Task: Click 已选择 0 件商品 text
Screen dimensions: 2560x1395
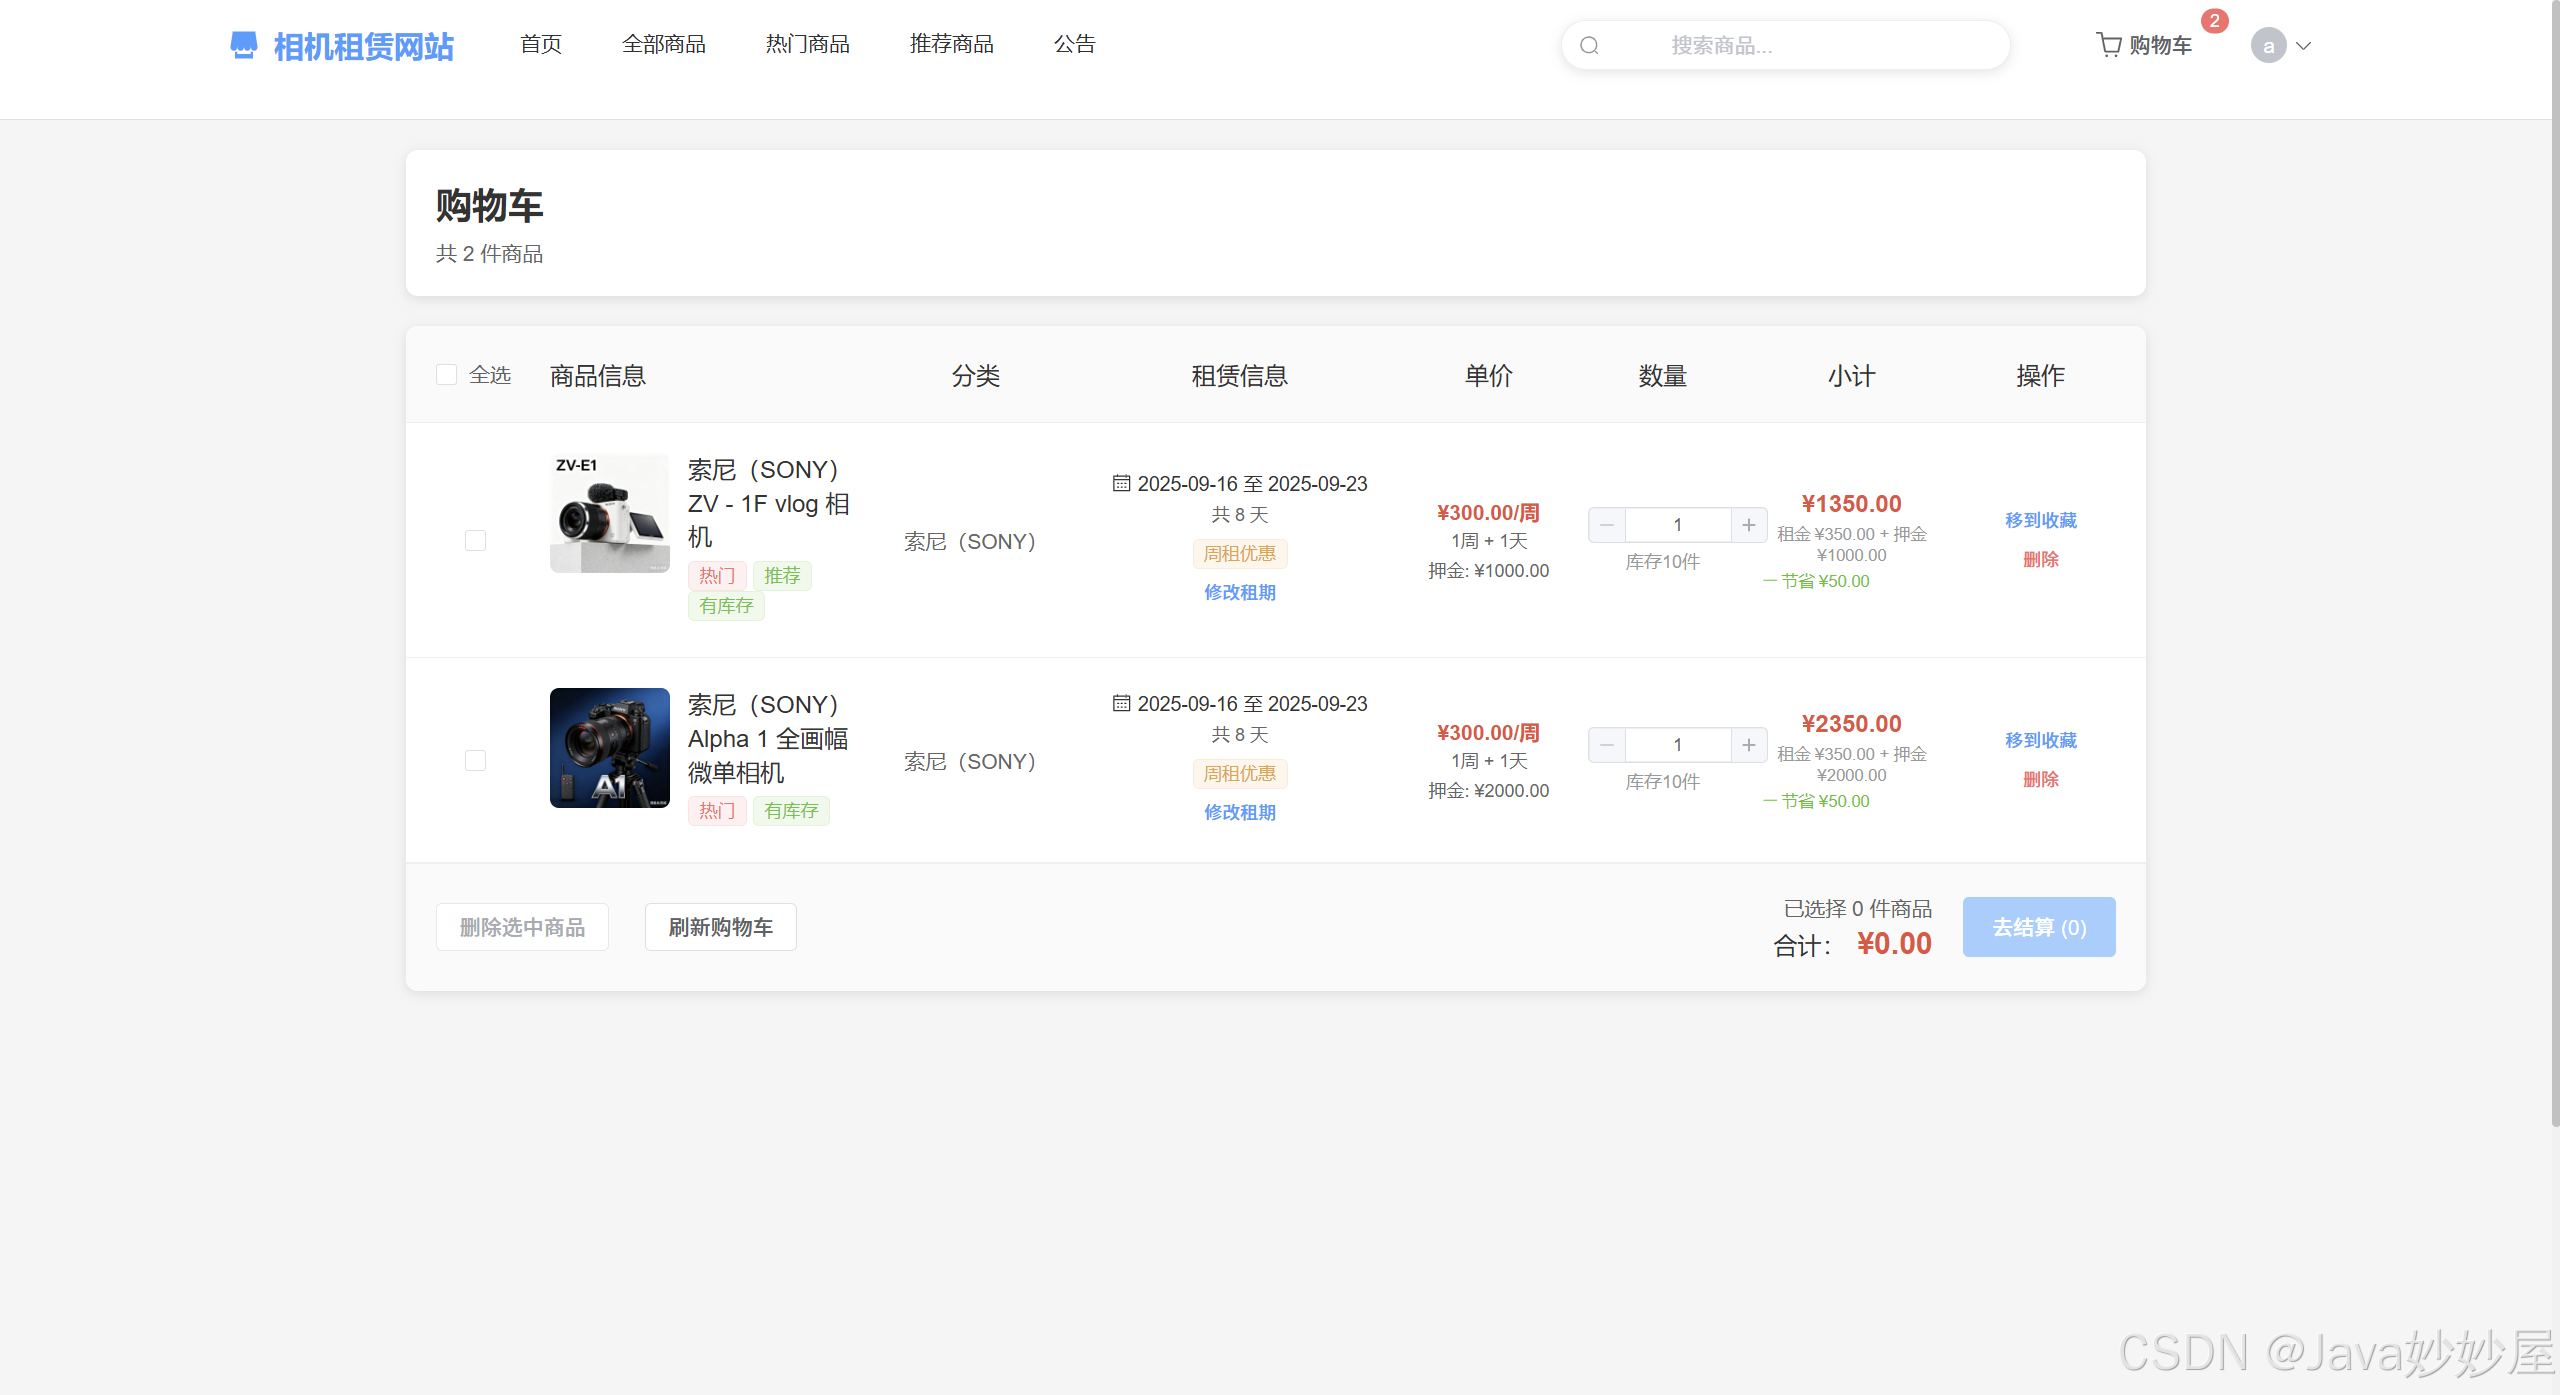Action: coord(1858,908)
